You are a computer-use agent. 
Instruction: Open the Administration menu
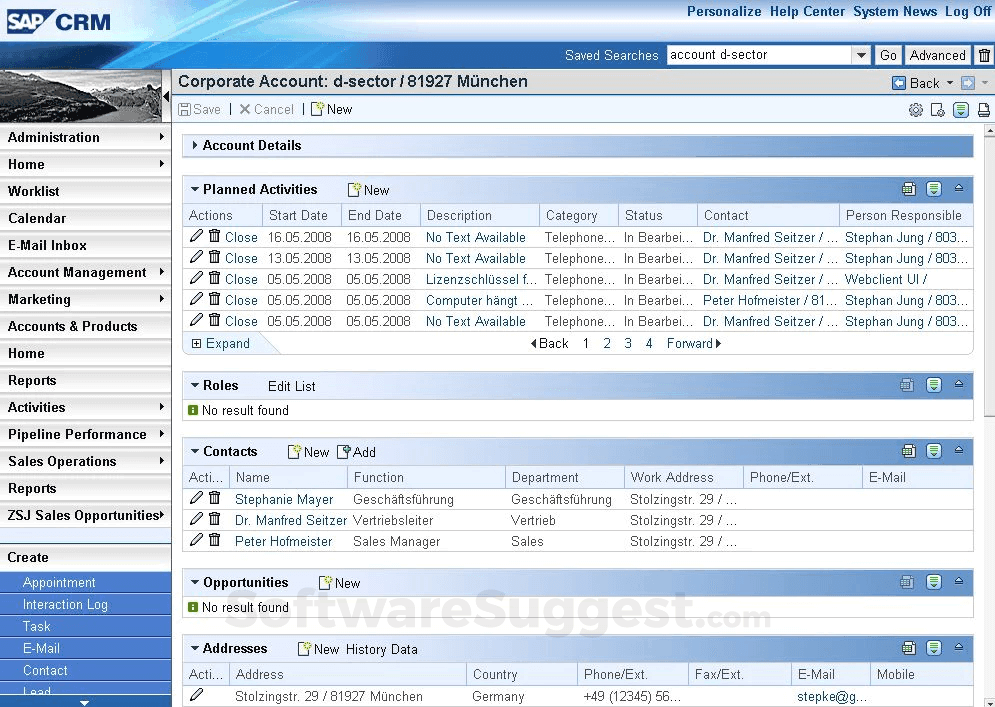click(x=85, y=137)
